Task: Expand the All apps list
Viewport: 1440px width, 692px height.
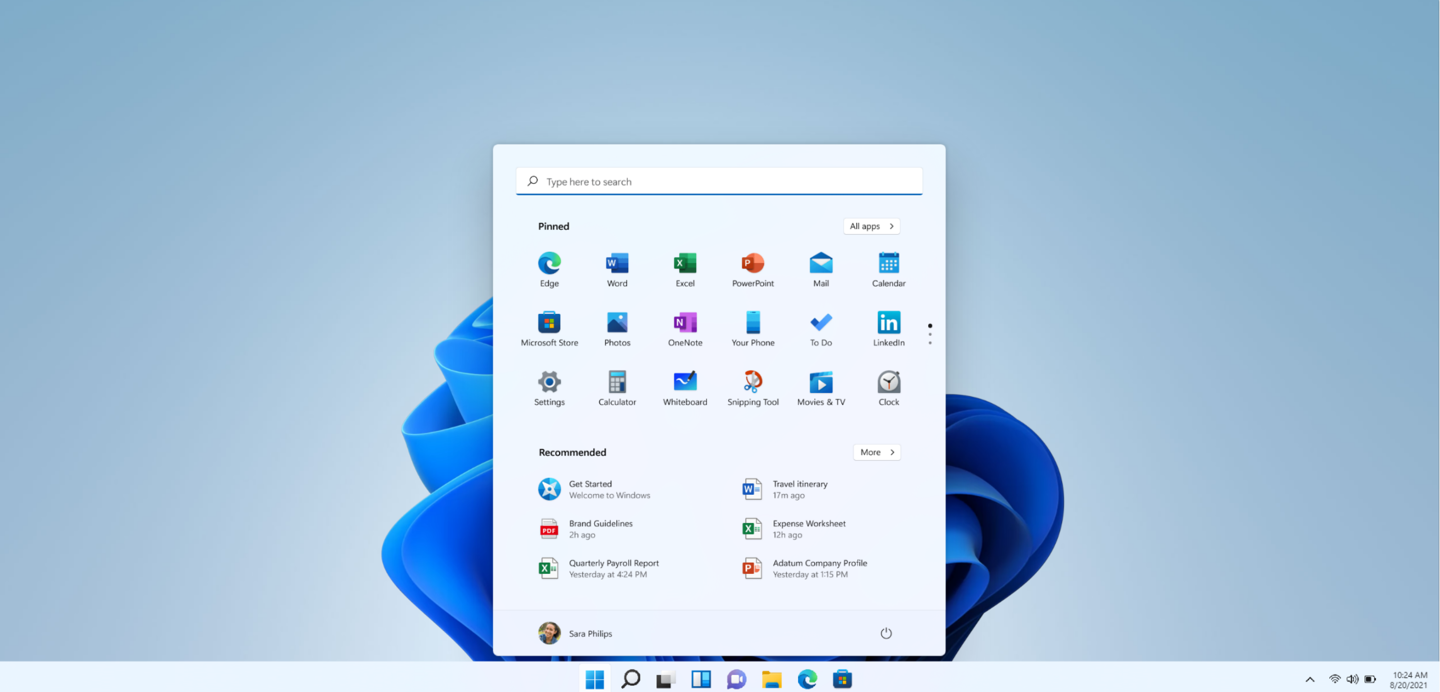Action: 870,226
